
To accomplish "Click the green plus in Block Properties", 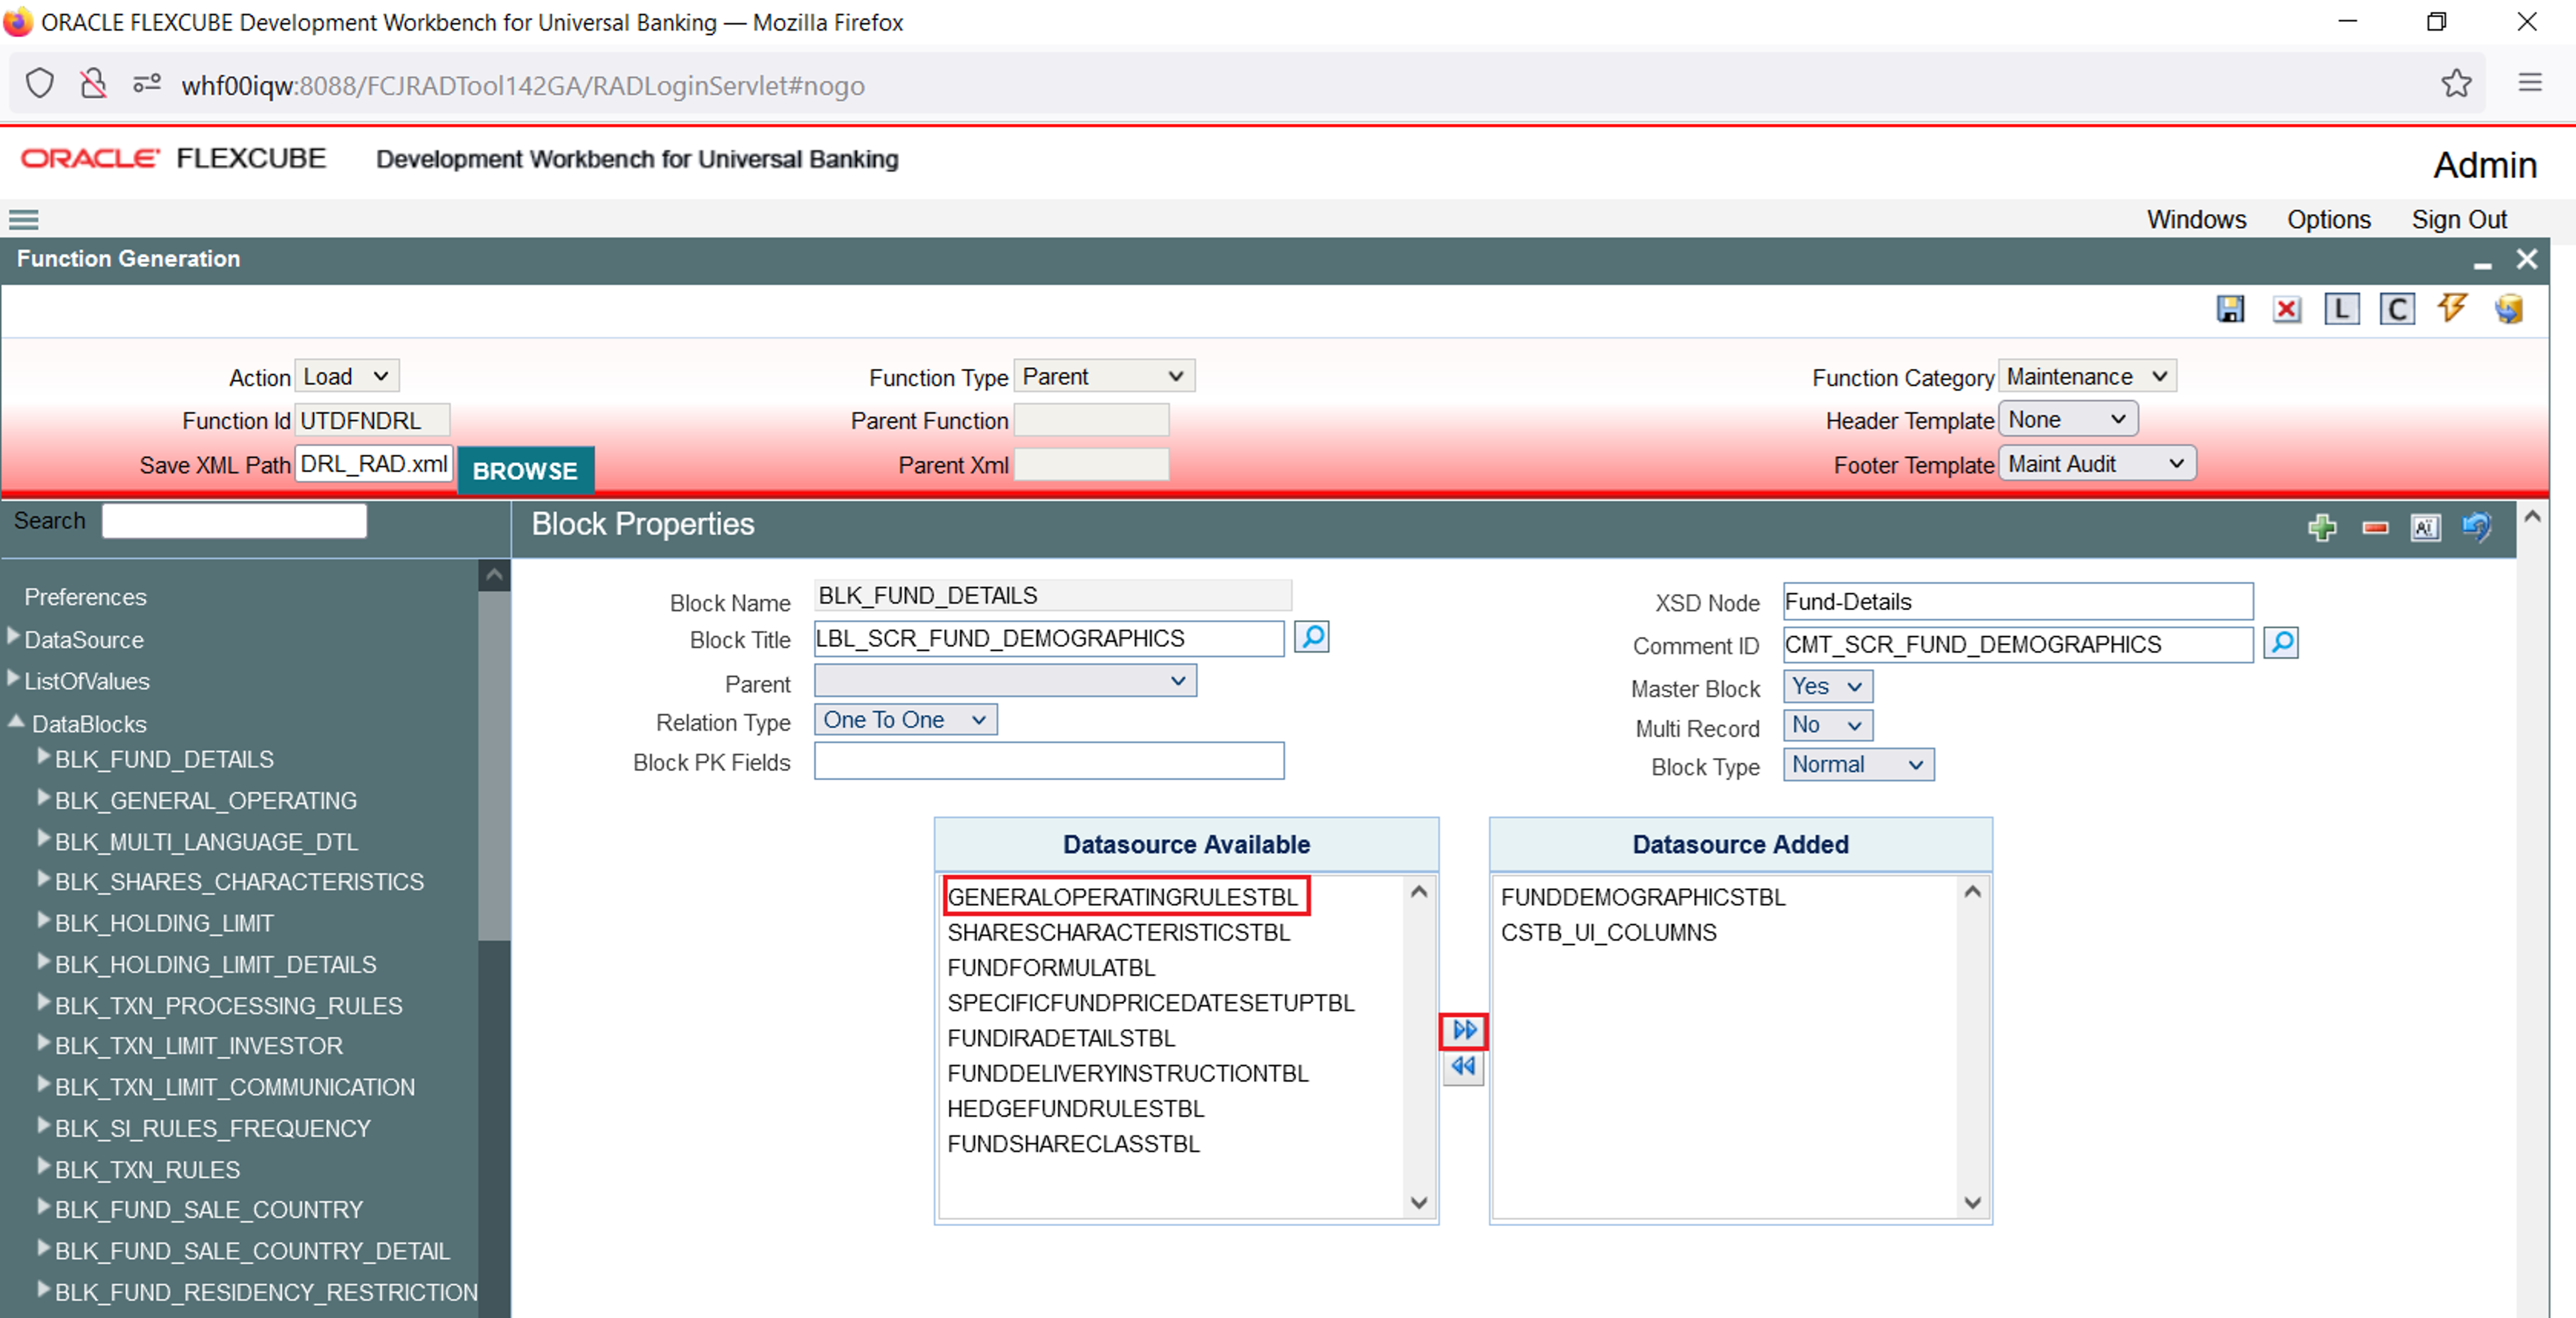I will 2322,527.
